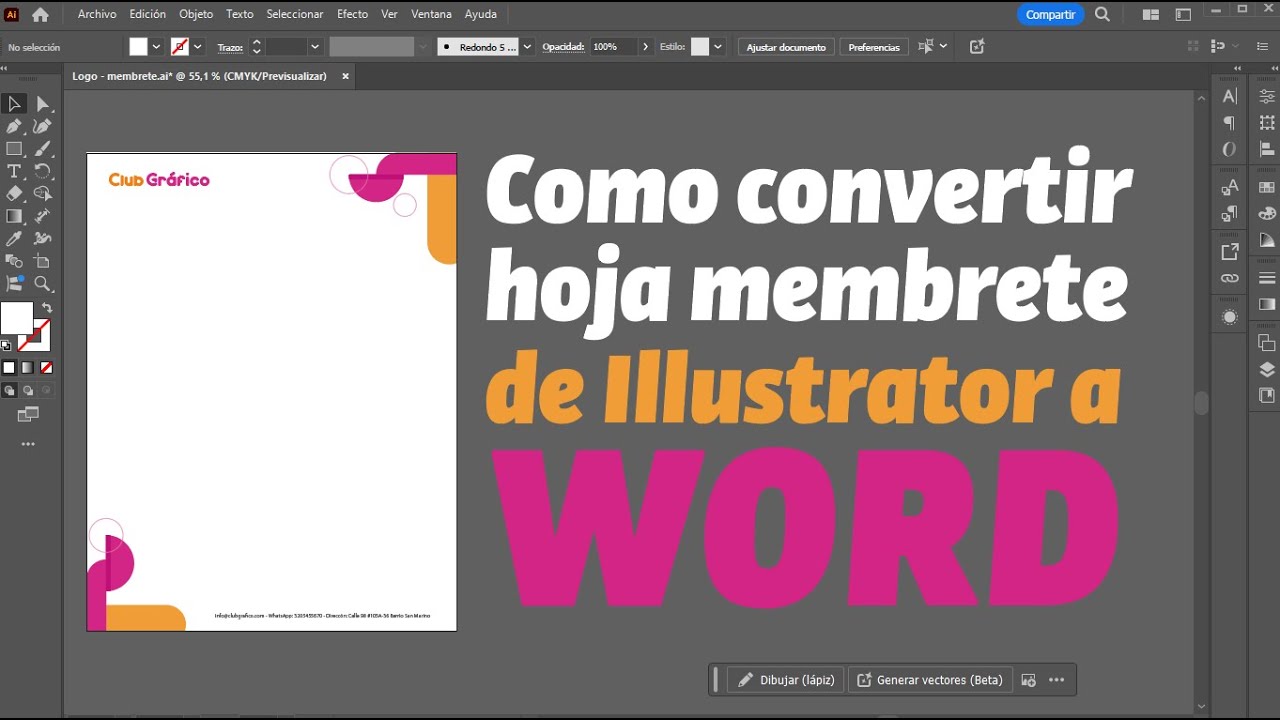Set the paint mode to None
The image size is (1280, 720).
point(46,368)
